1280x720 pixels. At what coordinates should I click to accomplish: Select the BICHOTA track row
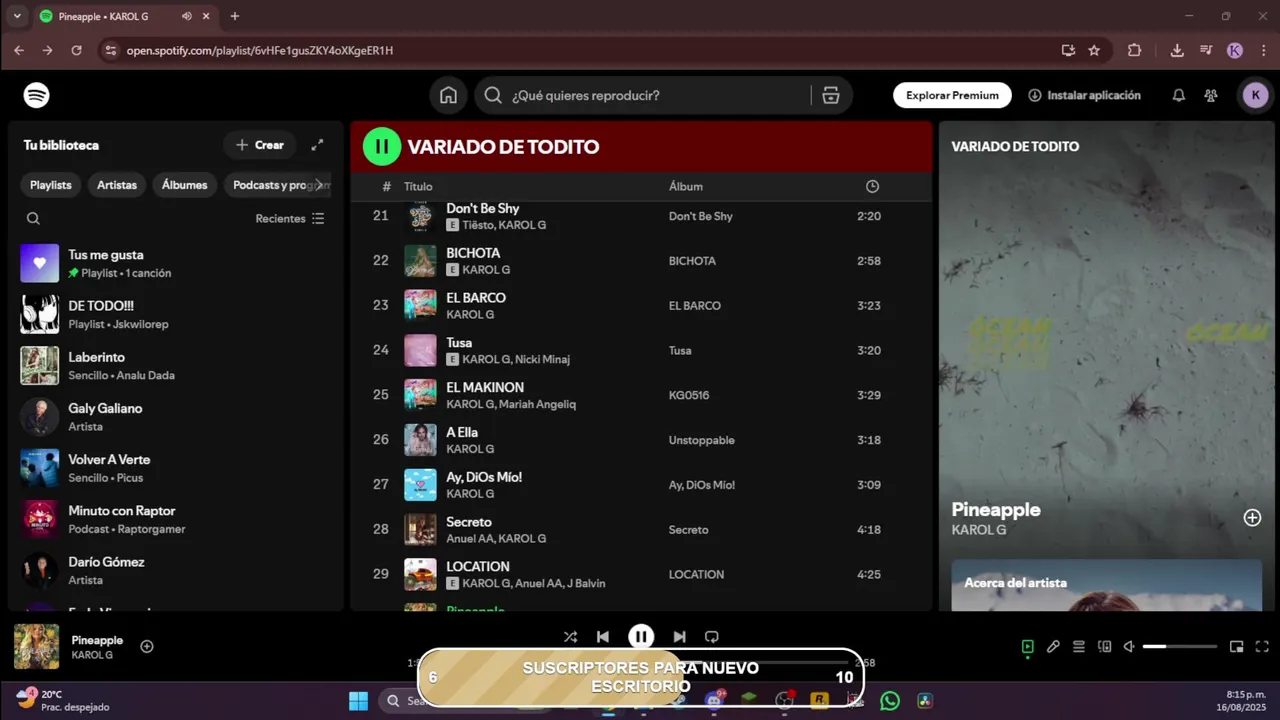click(x=641, y=261)
